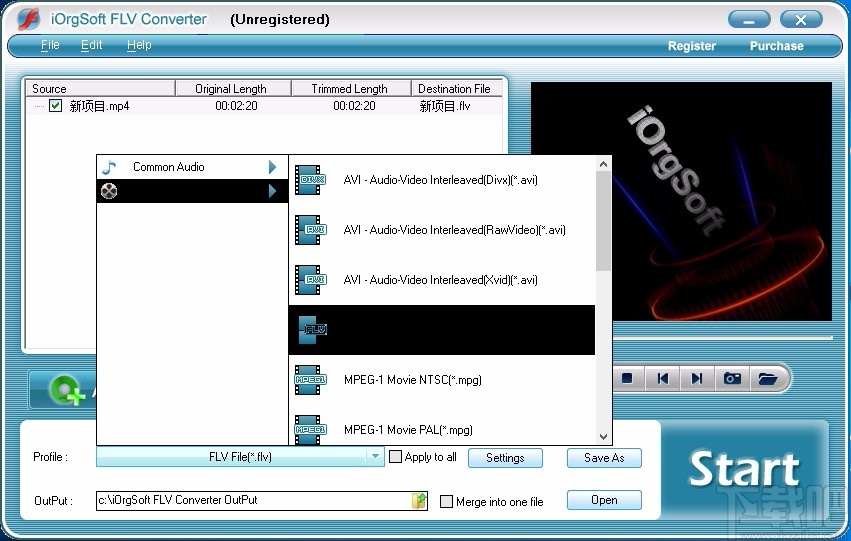Click the Save As button
This screenshot has height=541, width=851.
604,458
